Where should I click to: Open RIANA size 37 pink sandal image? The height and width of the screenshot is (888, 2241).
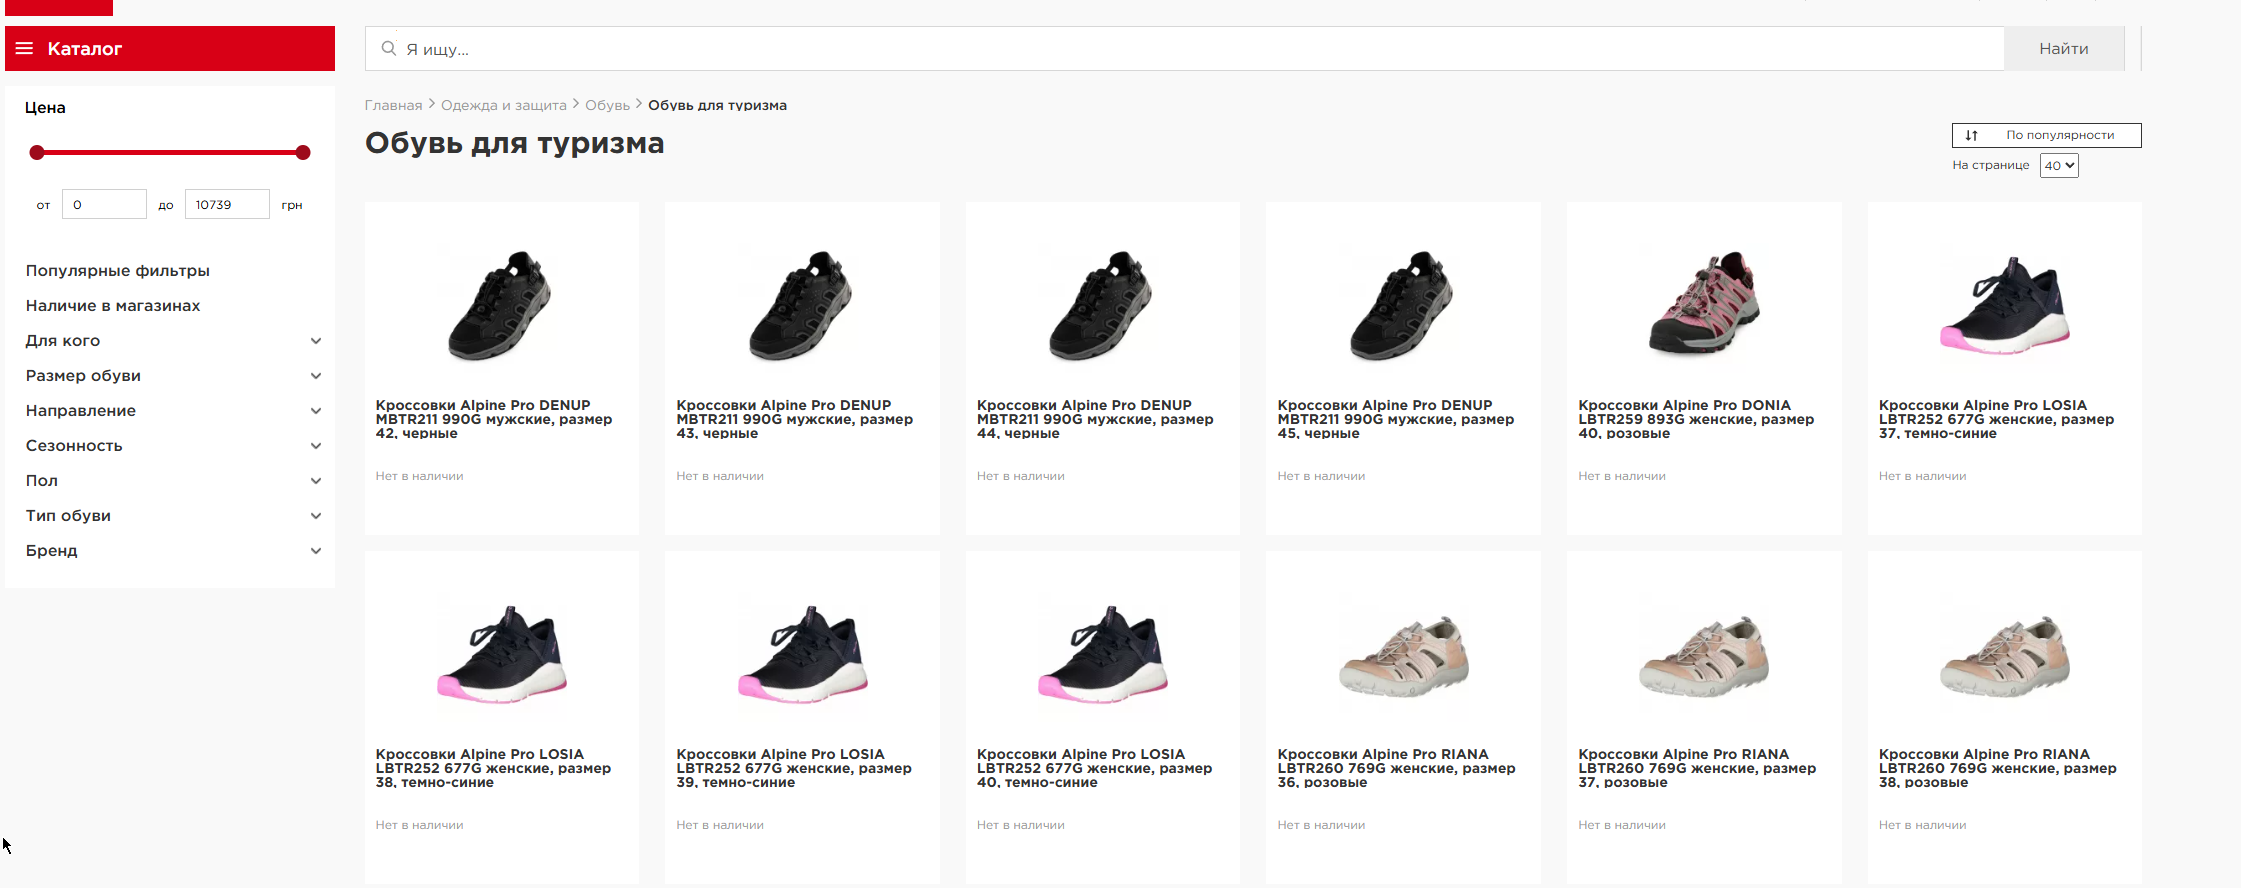pos(1704,656)
